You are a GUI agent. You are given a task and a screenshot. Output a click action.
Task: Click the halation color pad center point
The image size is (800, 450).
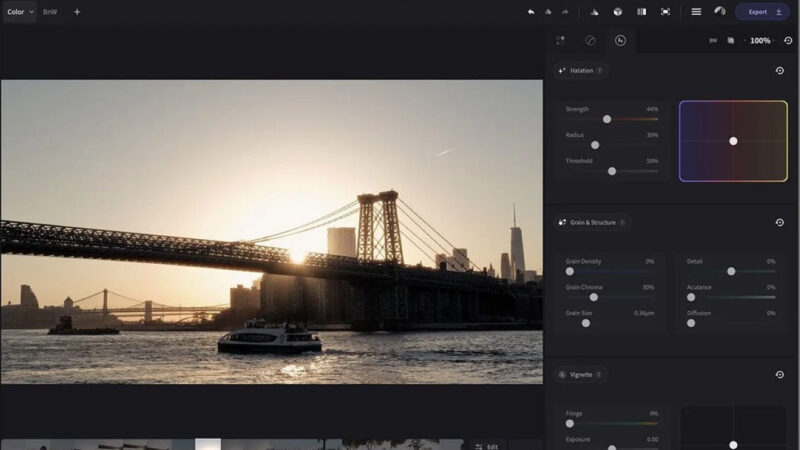[733, 141]
